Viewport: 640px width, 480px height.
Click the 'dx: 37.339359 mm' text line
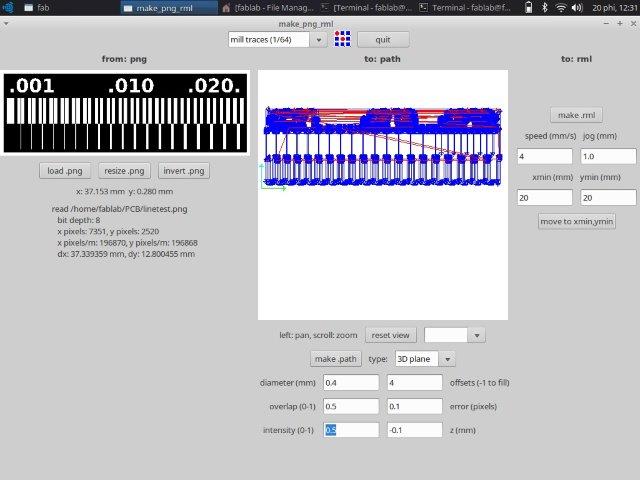click(x=126, y=254)
